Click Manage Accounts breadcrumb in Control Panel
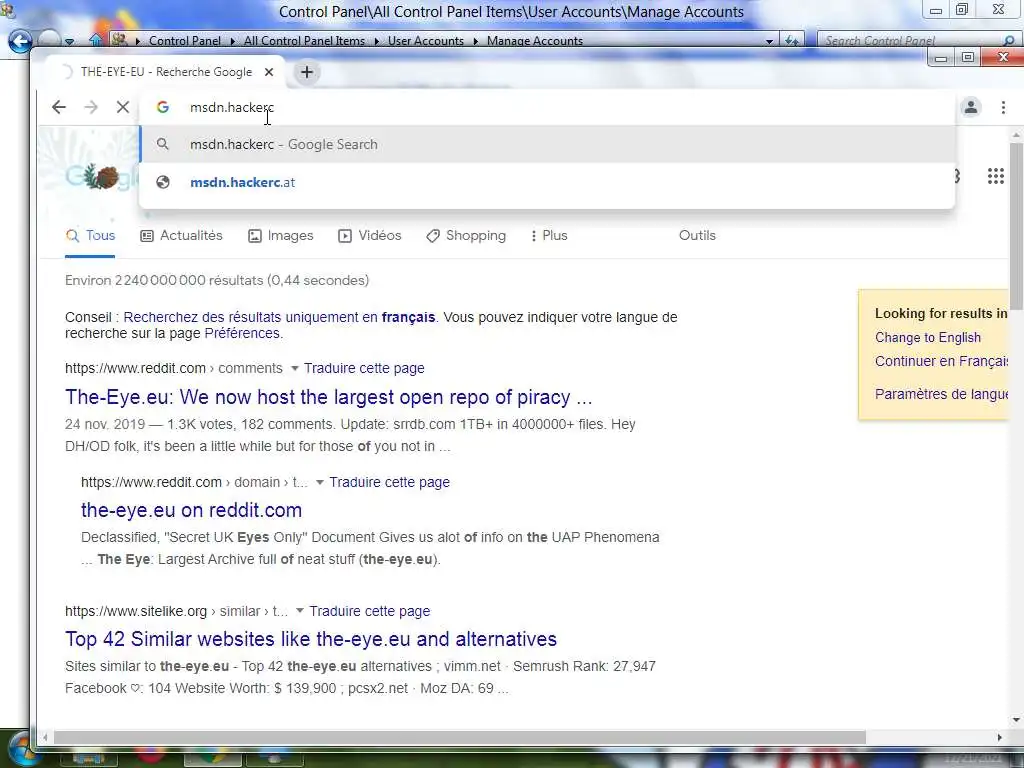Viewport: 1024px width, 768px height. [535, 40]
